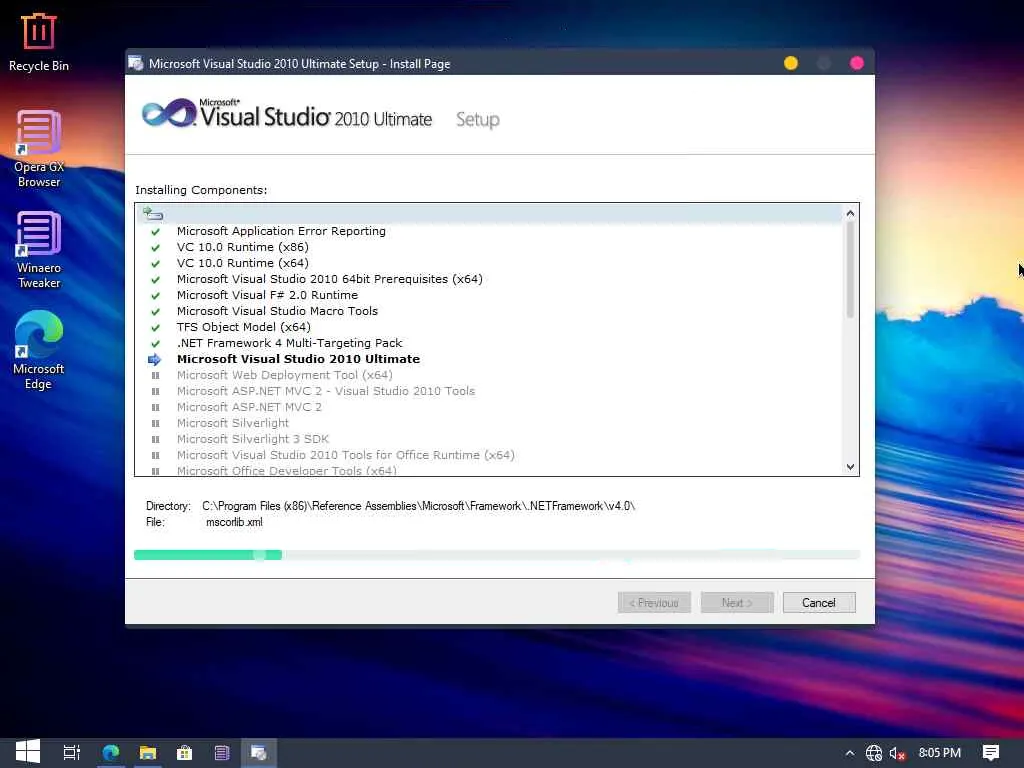
Task: Select Microsoft Visual F# 2.0 Runtime row
Action: (x=267, y=295)
